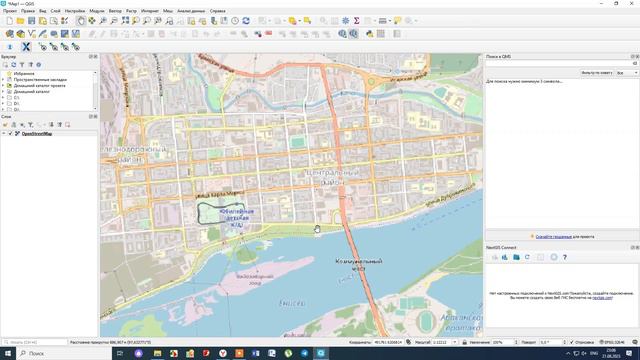This screenshot has width=640, height=360.
Task: Click the help question mark in NextGIS Connect
Action: (564, 257)
